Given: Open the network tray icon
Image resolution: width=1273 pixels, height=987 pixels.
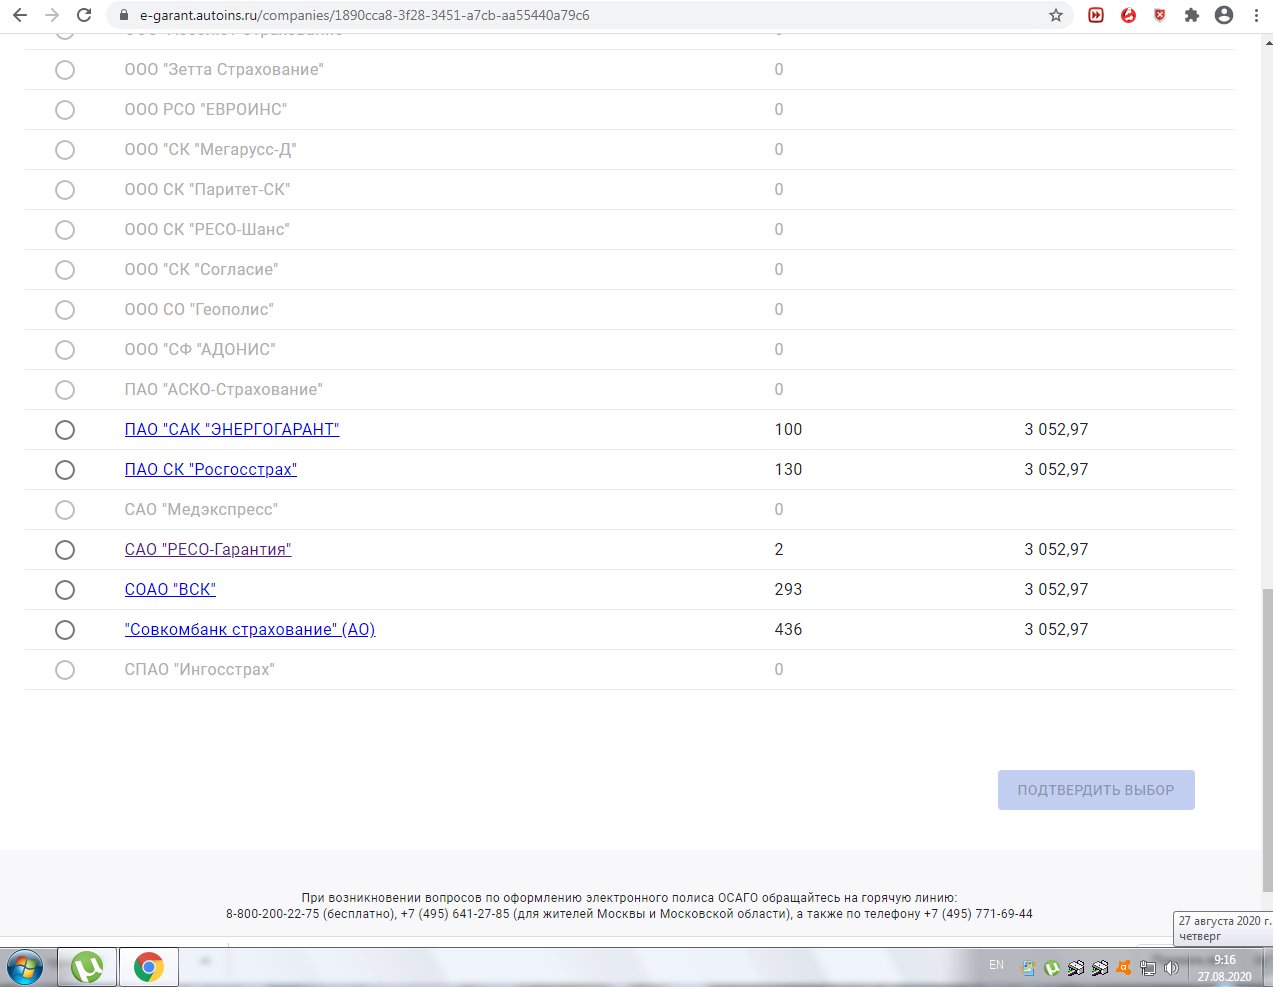Looking at the screenshot, I should 1148,968.
